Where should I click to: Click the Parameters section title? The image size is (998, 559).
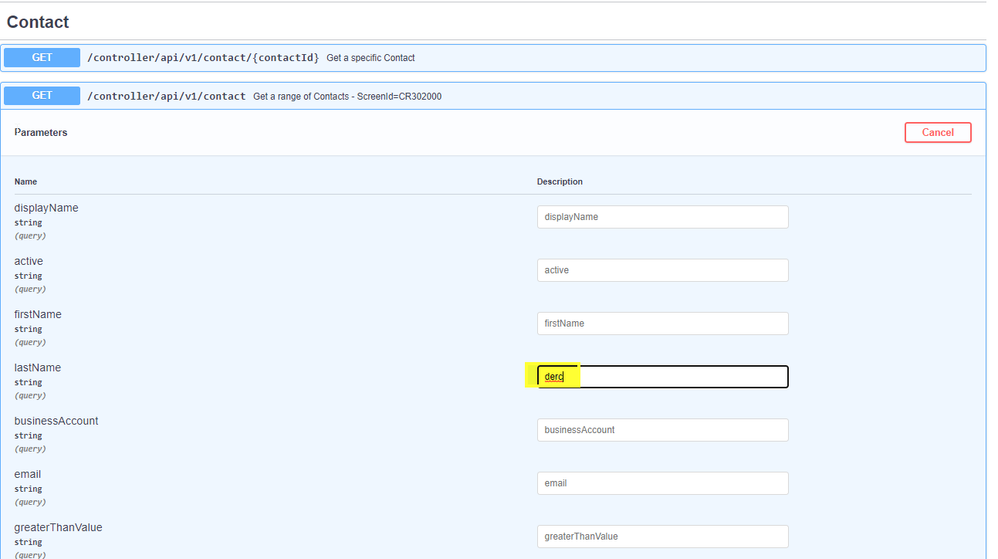coord(41,132)
